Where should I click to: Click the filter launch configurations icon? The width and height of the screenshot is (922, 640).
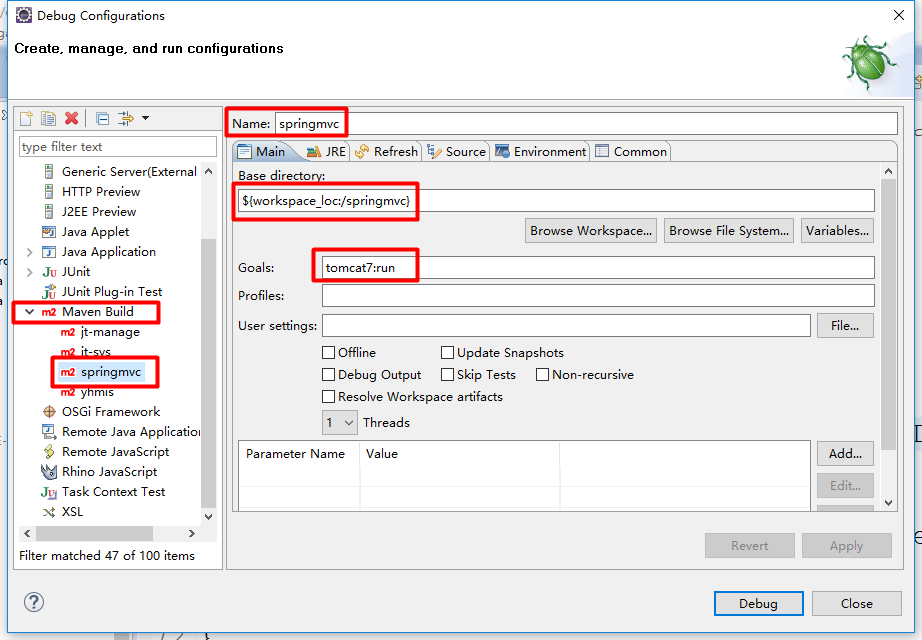pyautogui.click(x=126, y=118)
